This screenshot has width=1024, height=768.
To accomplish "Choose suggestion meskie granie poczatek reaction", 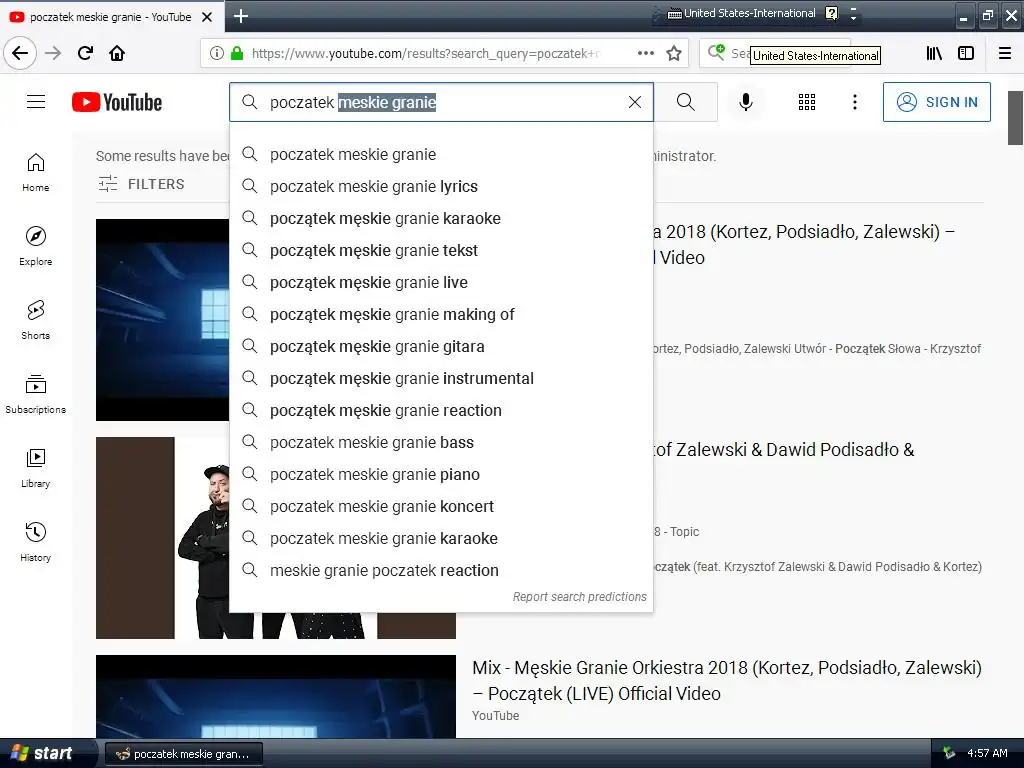I will [x=441, y=570].
